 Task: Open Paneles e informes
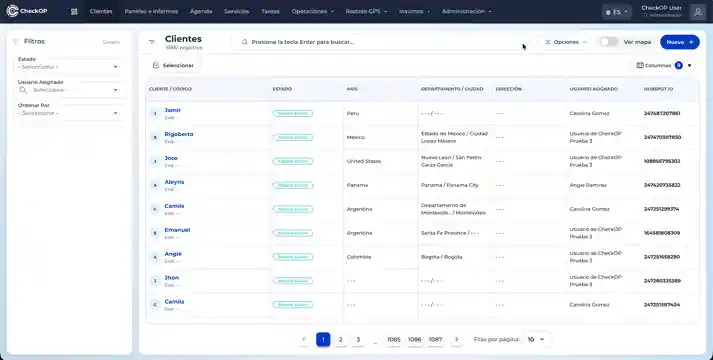point(151,11)
